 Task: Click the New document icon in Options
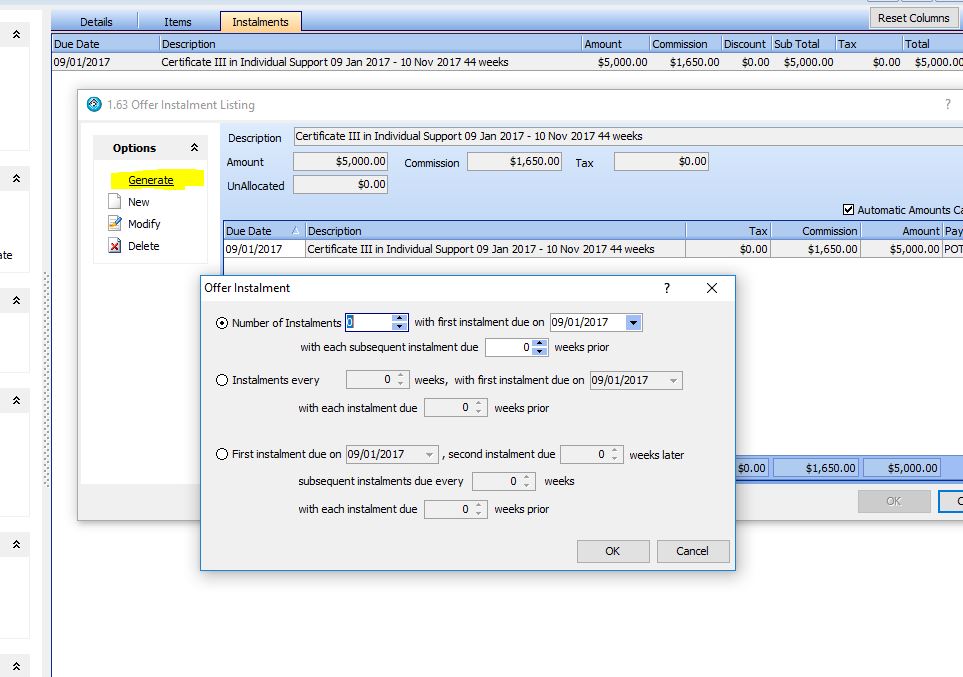point(114,202)
